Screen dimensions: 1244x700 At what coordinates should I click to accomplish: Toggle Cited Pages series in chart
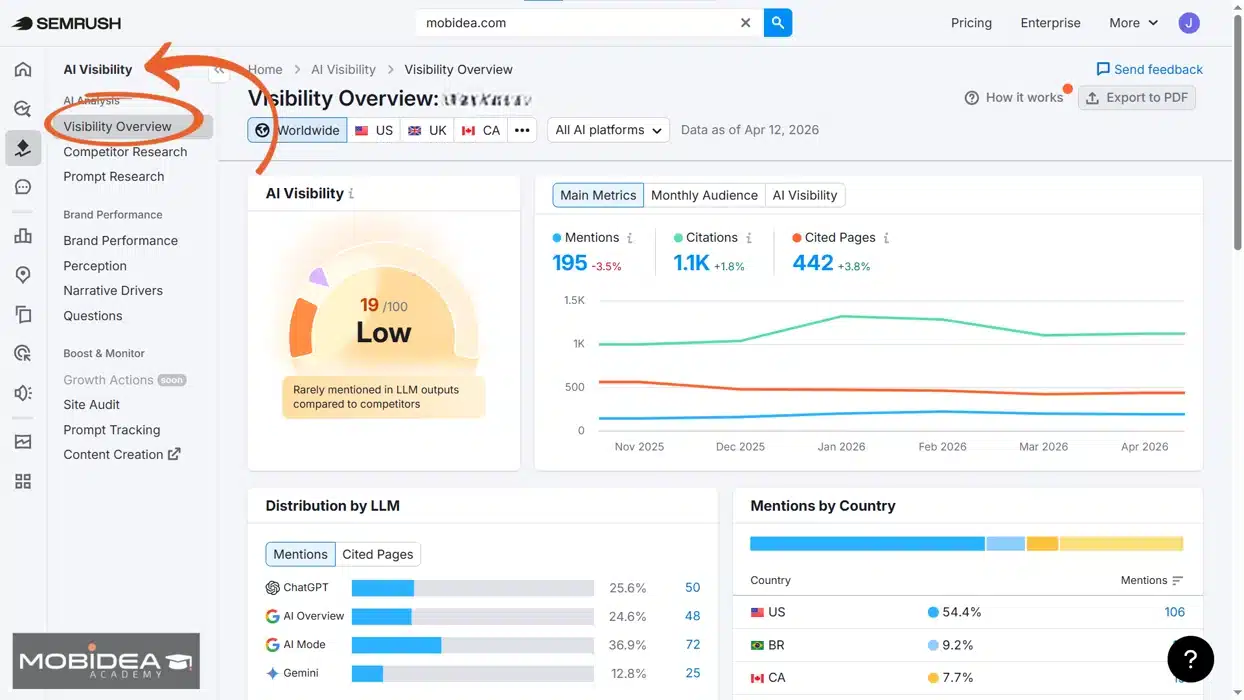(x=833, y=238)
